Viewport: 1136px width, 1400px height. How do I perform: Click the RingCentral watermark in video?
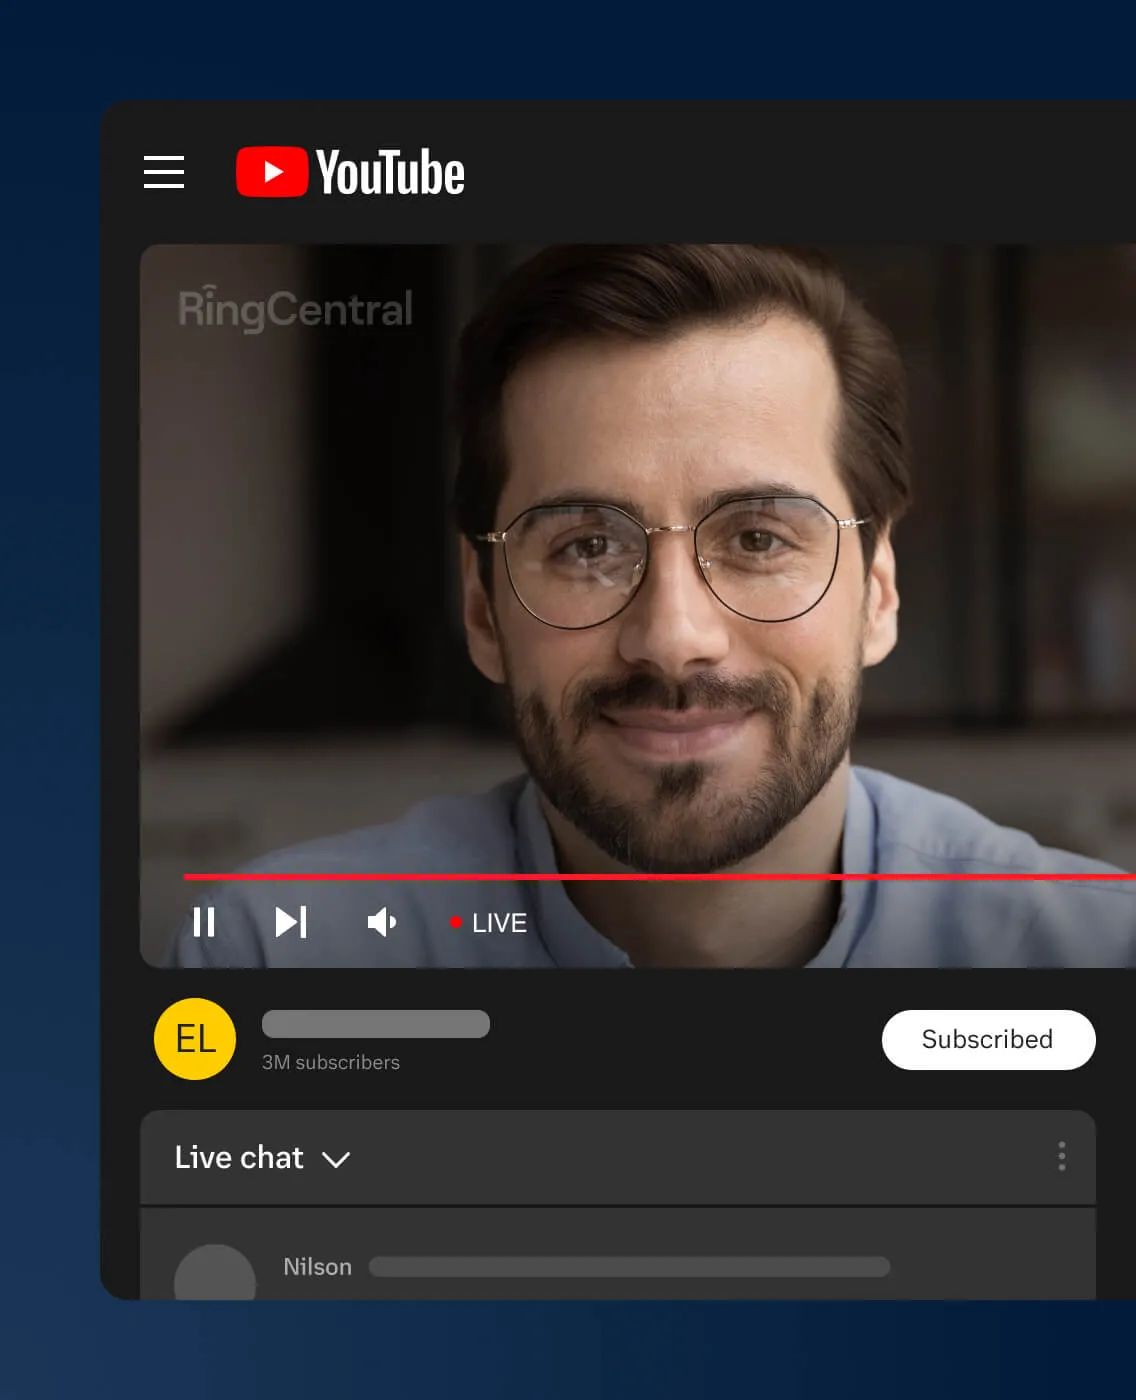click(295, 308)
